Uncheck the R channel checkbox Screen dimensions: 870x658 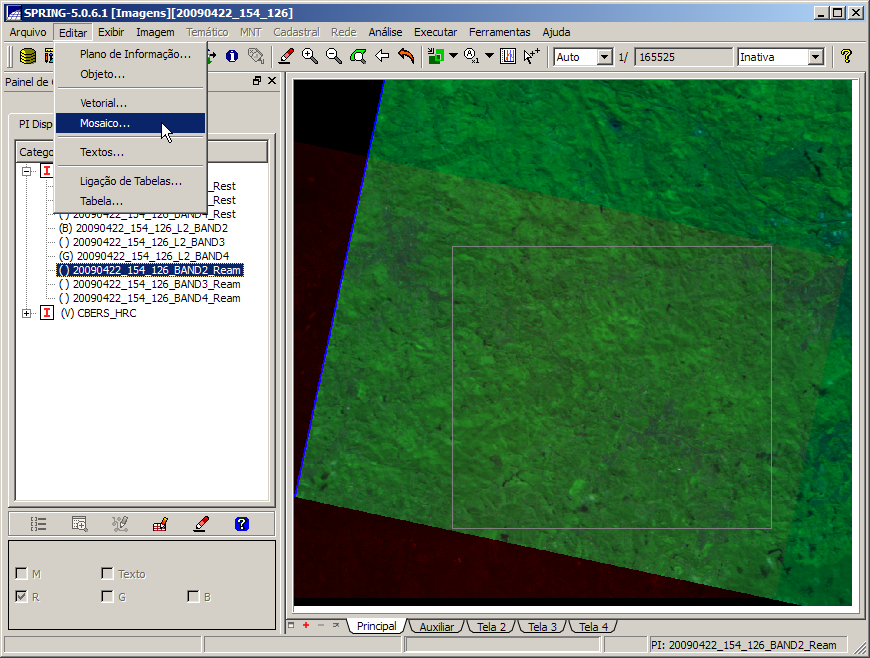pos(21,597)
